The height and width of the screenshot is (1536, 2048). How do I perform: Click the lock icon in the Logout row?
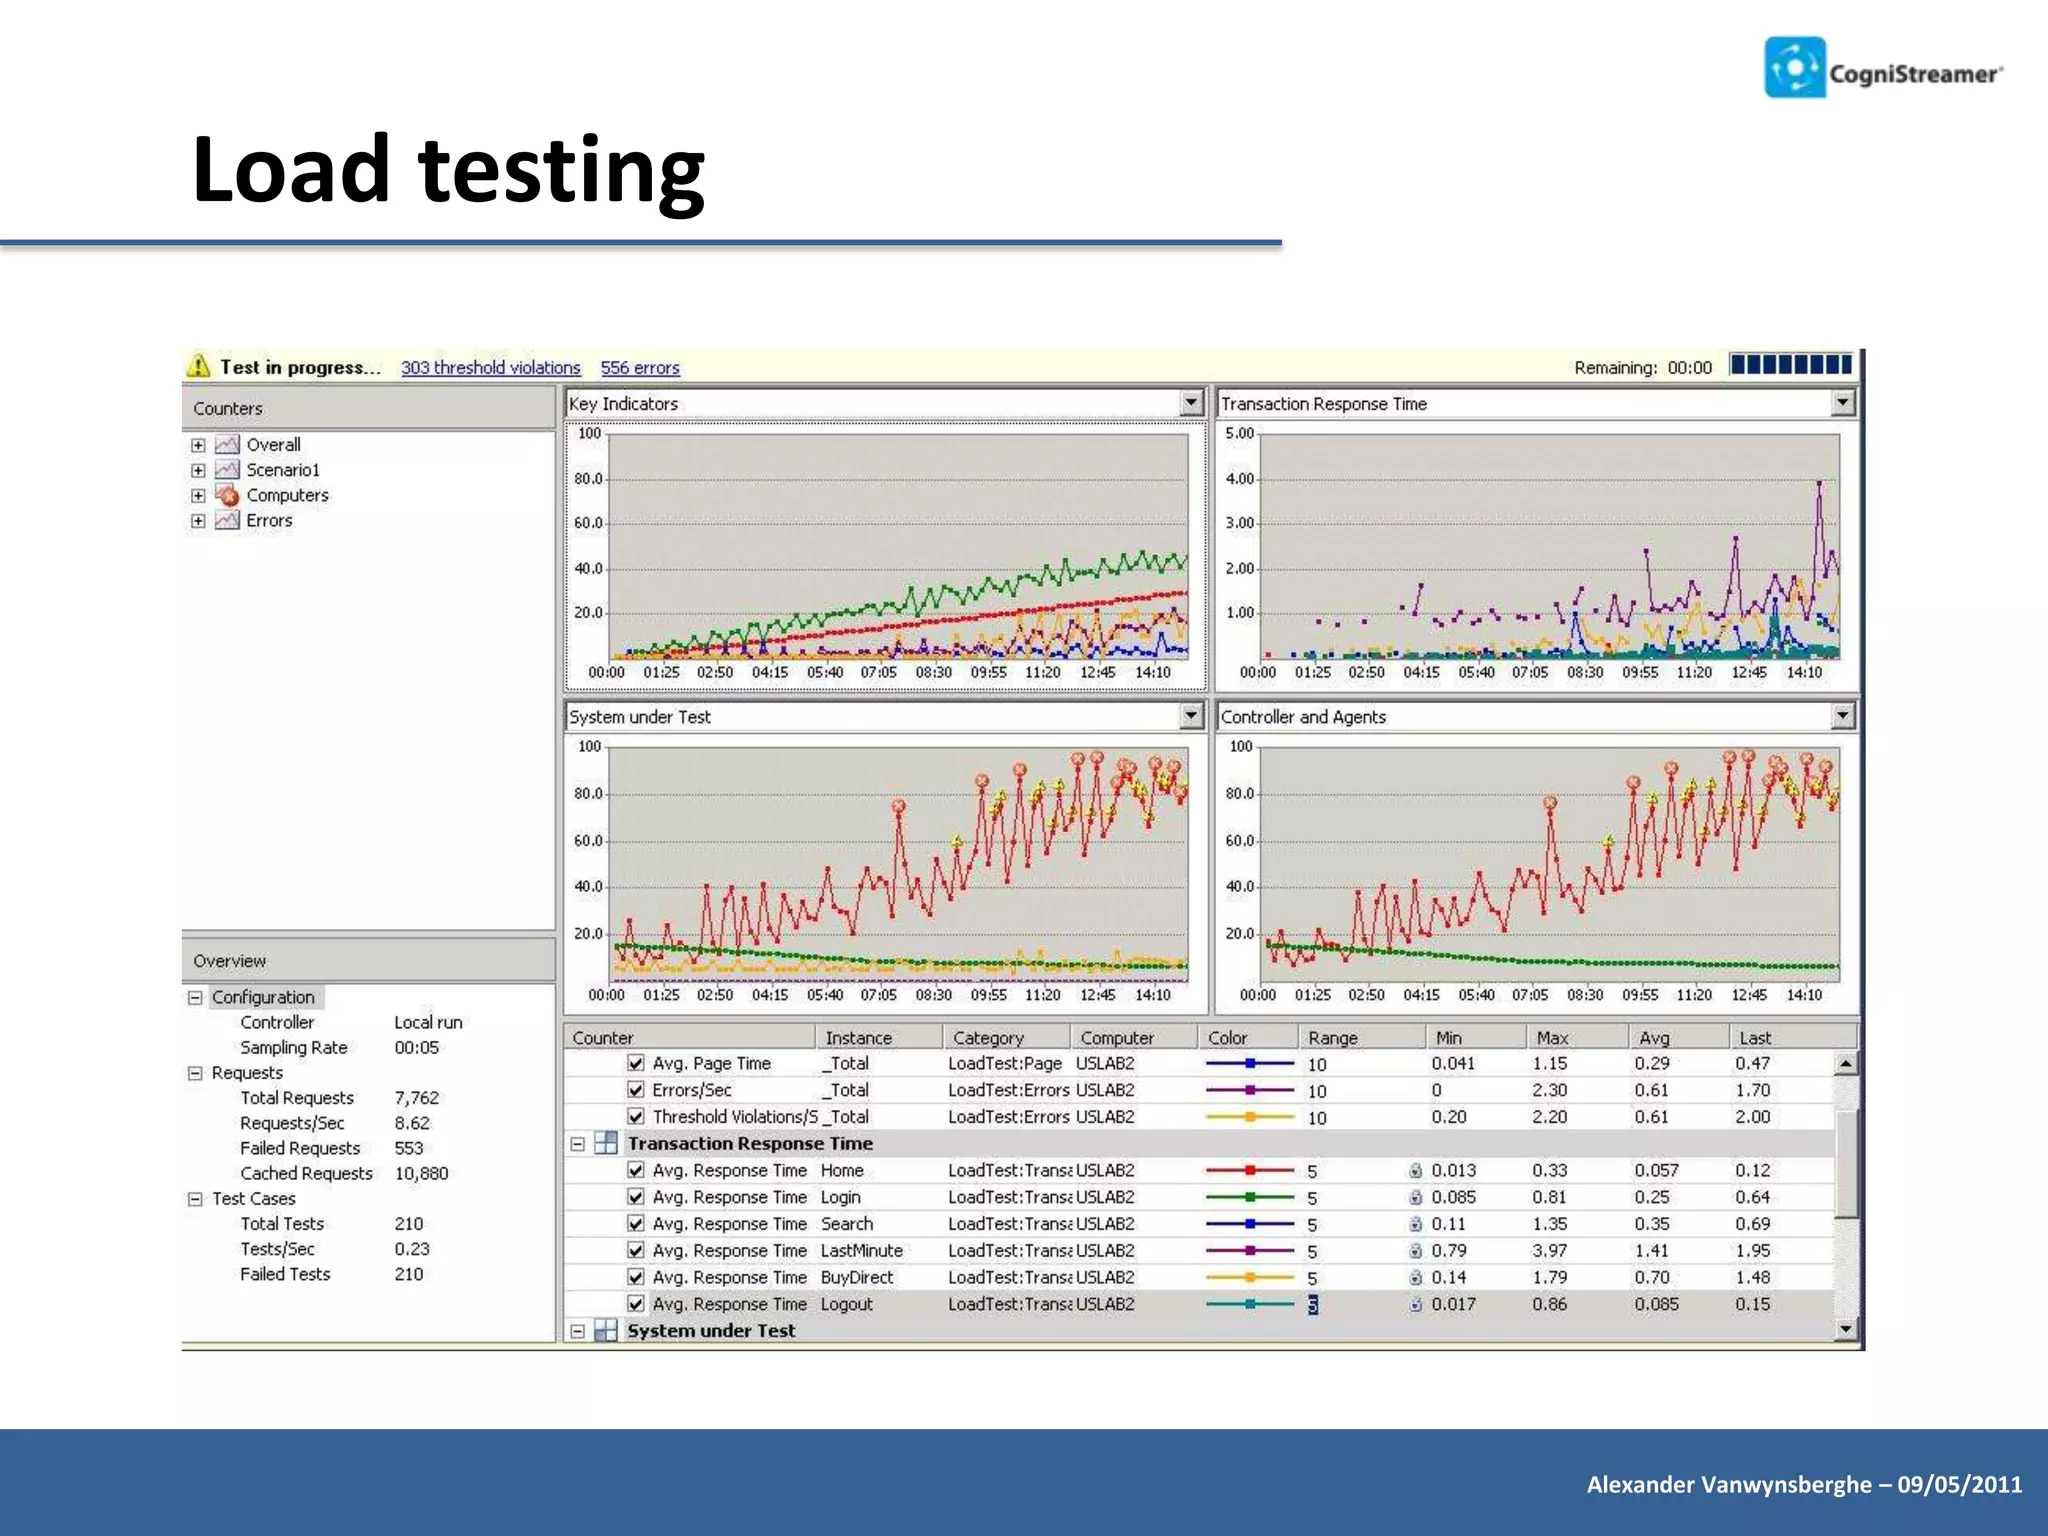(x=1415, y=1304)
